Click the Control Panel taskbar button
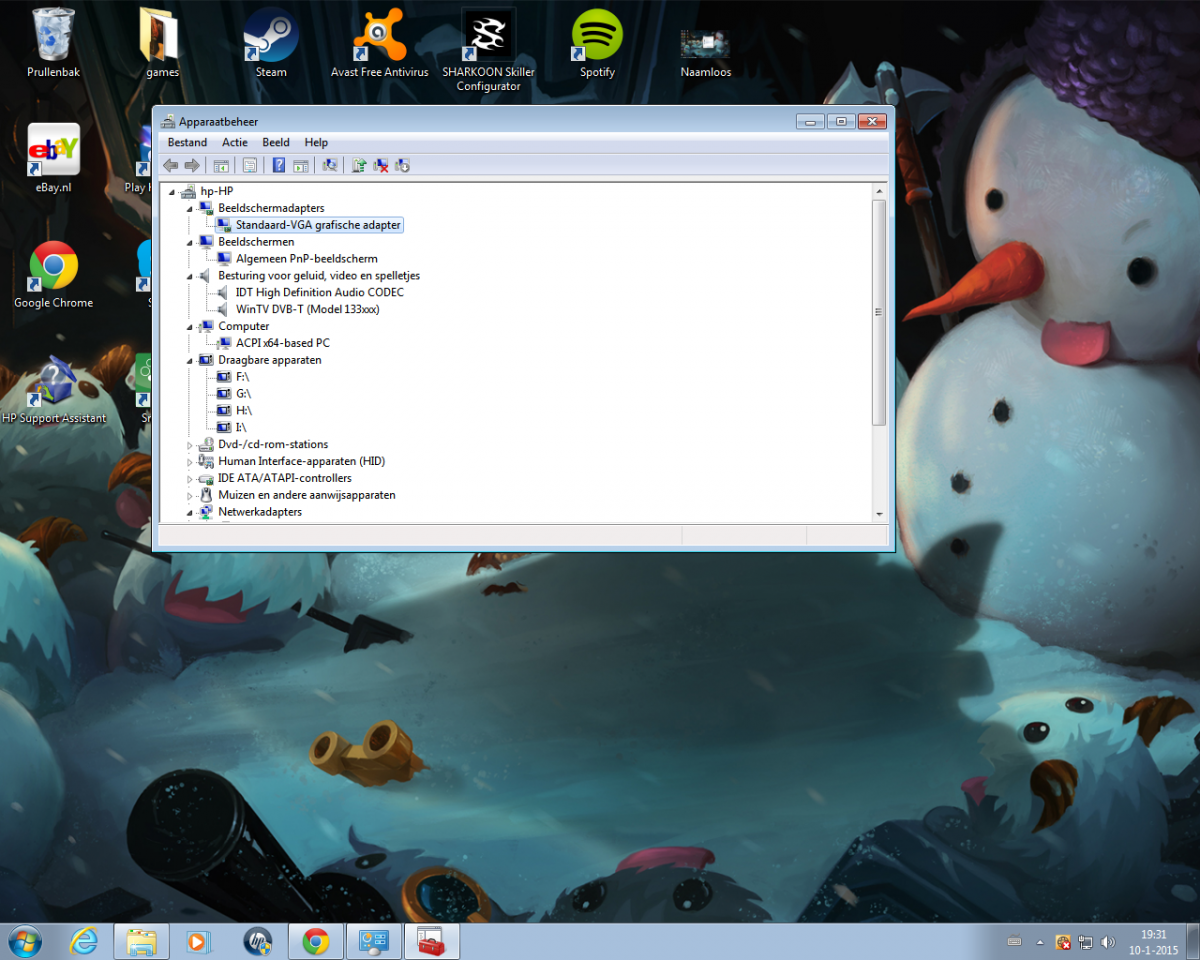The height and width of the screenshot is (960, 1200). click(x=374, y=941)
